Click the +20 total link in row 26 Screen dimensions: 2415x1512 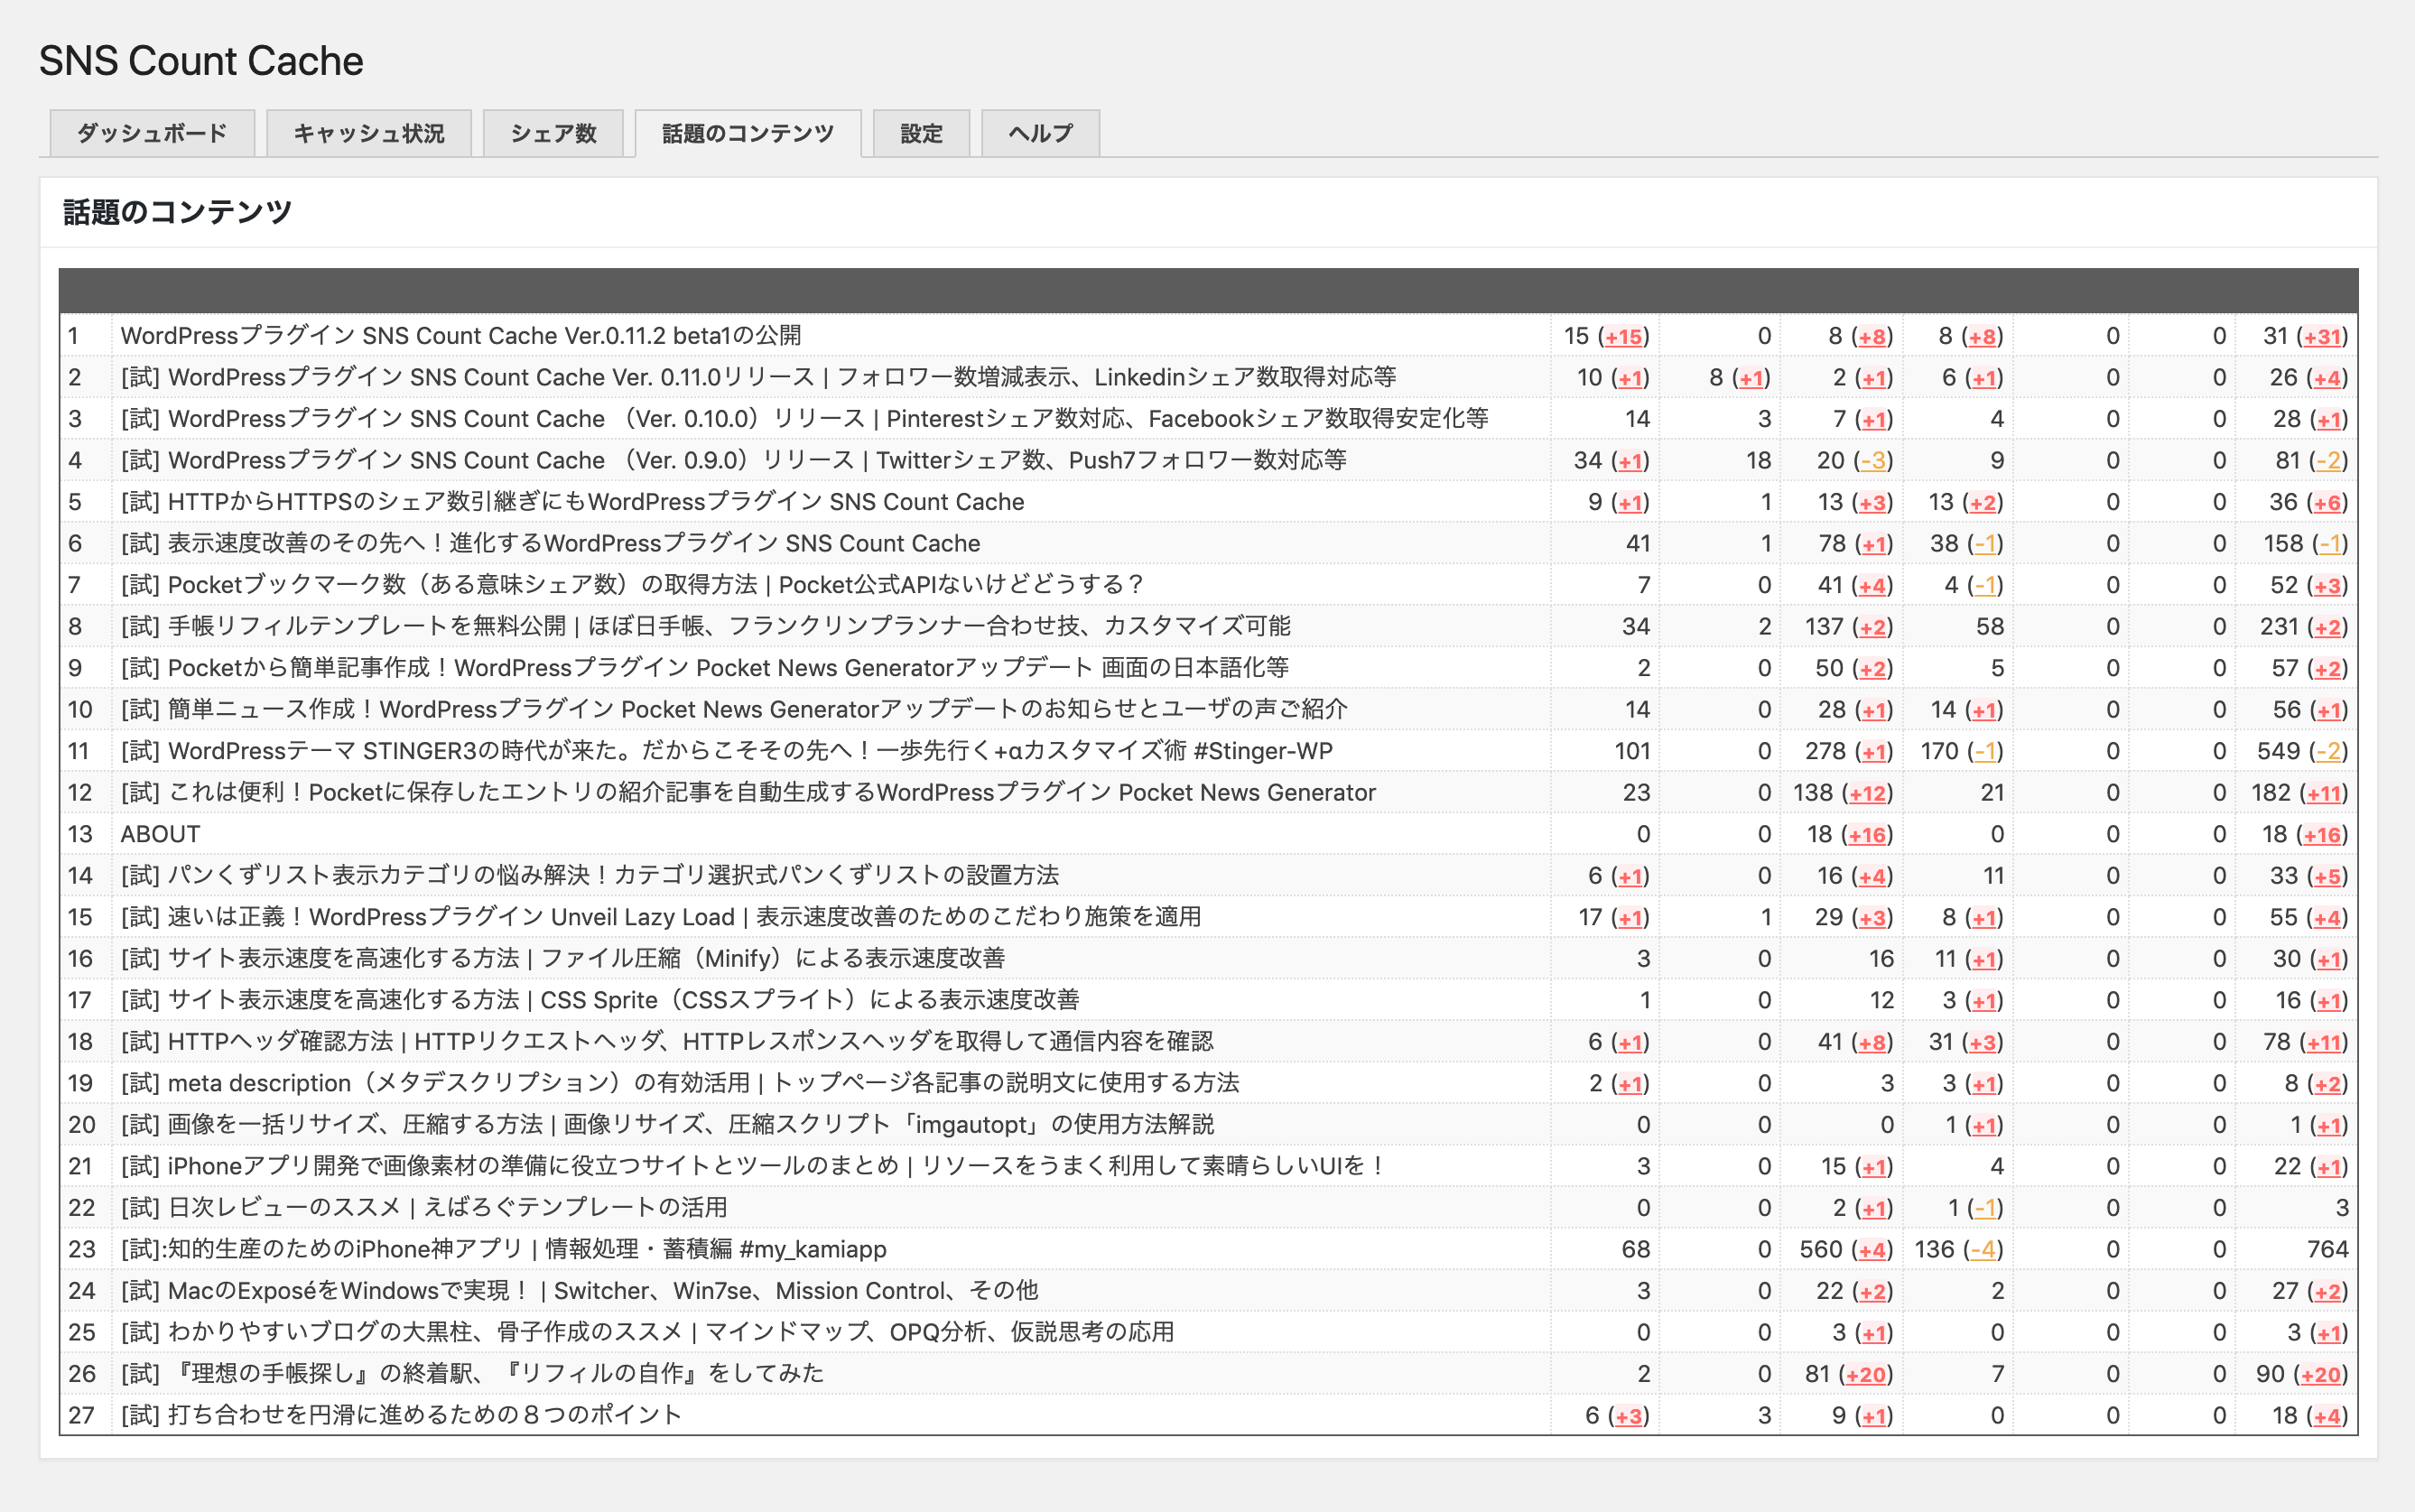2320,1375
